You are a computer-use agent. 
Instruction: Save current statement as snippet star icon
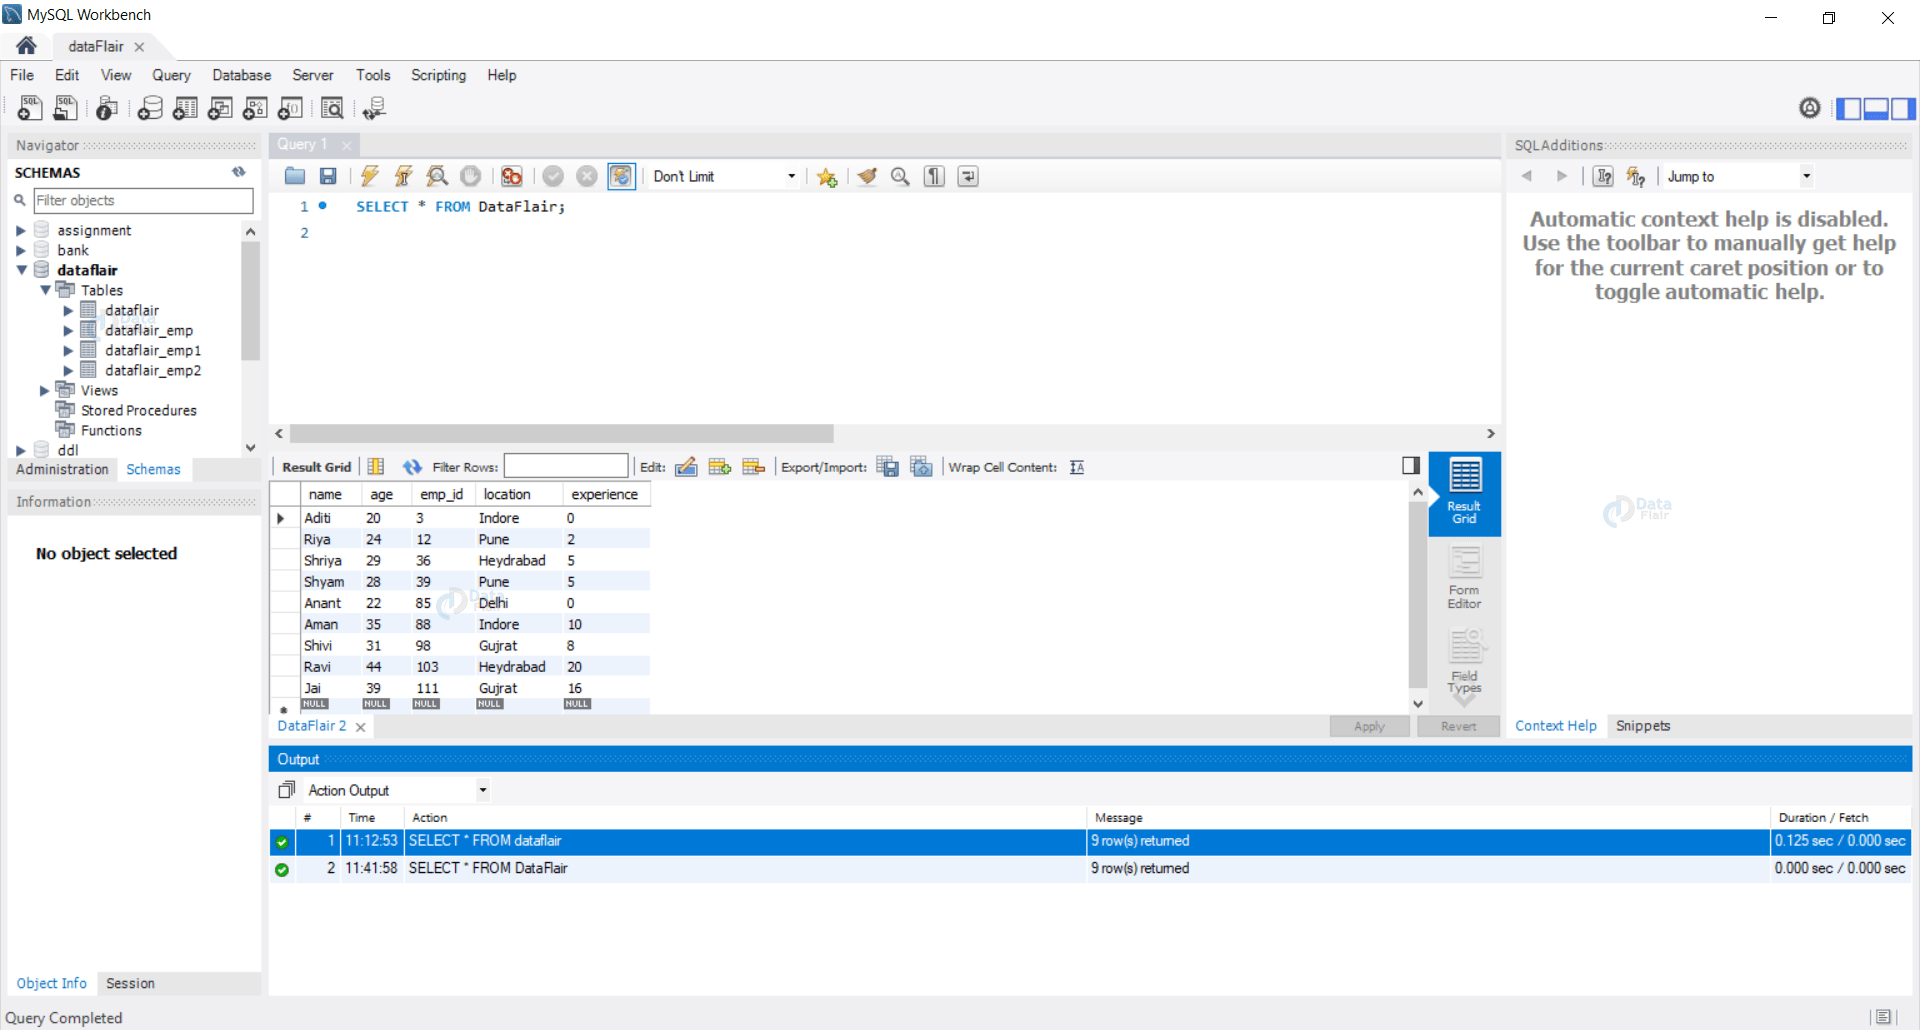827,176
